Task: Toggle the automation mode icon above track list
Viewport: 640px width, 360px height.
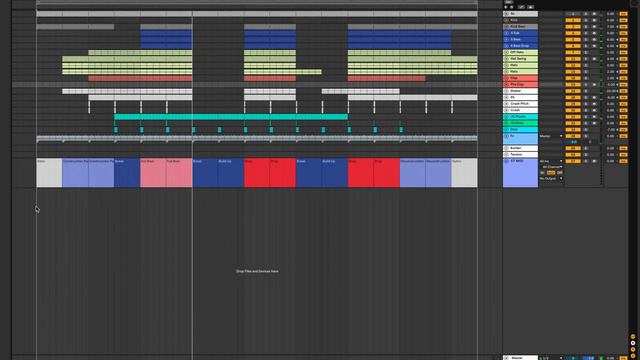Action: (522, 7)
